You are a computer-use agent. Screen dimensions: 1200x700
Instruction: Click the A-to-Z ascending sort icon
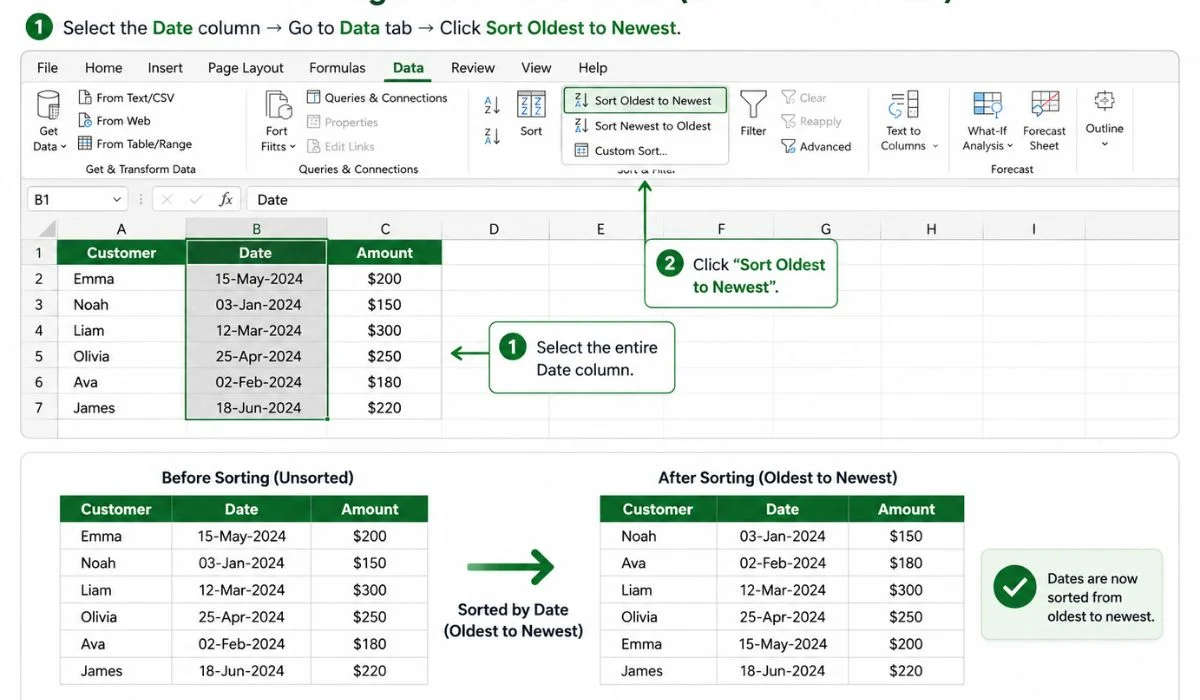492,105
